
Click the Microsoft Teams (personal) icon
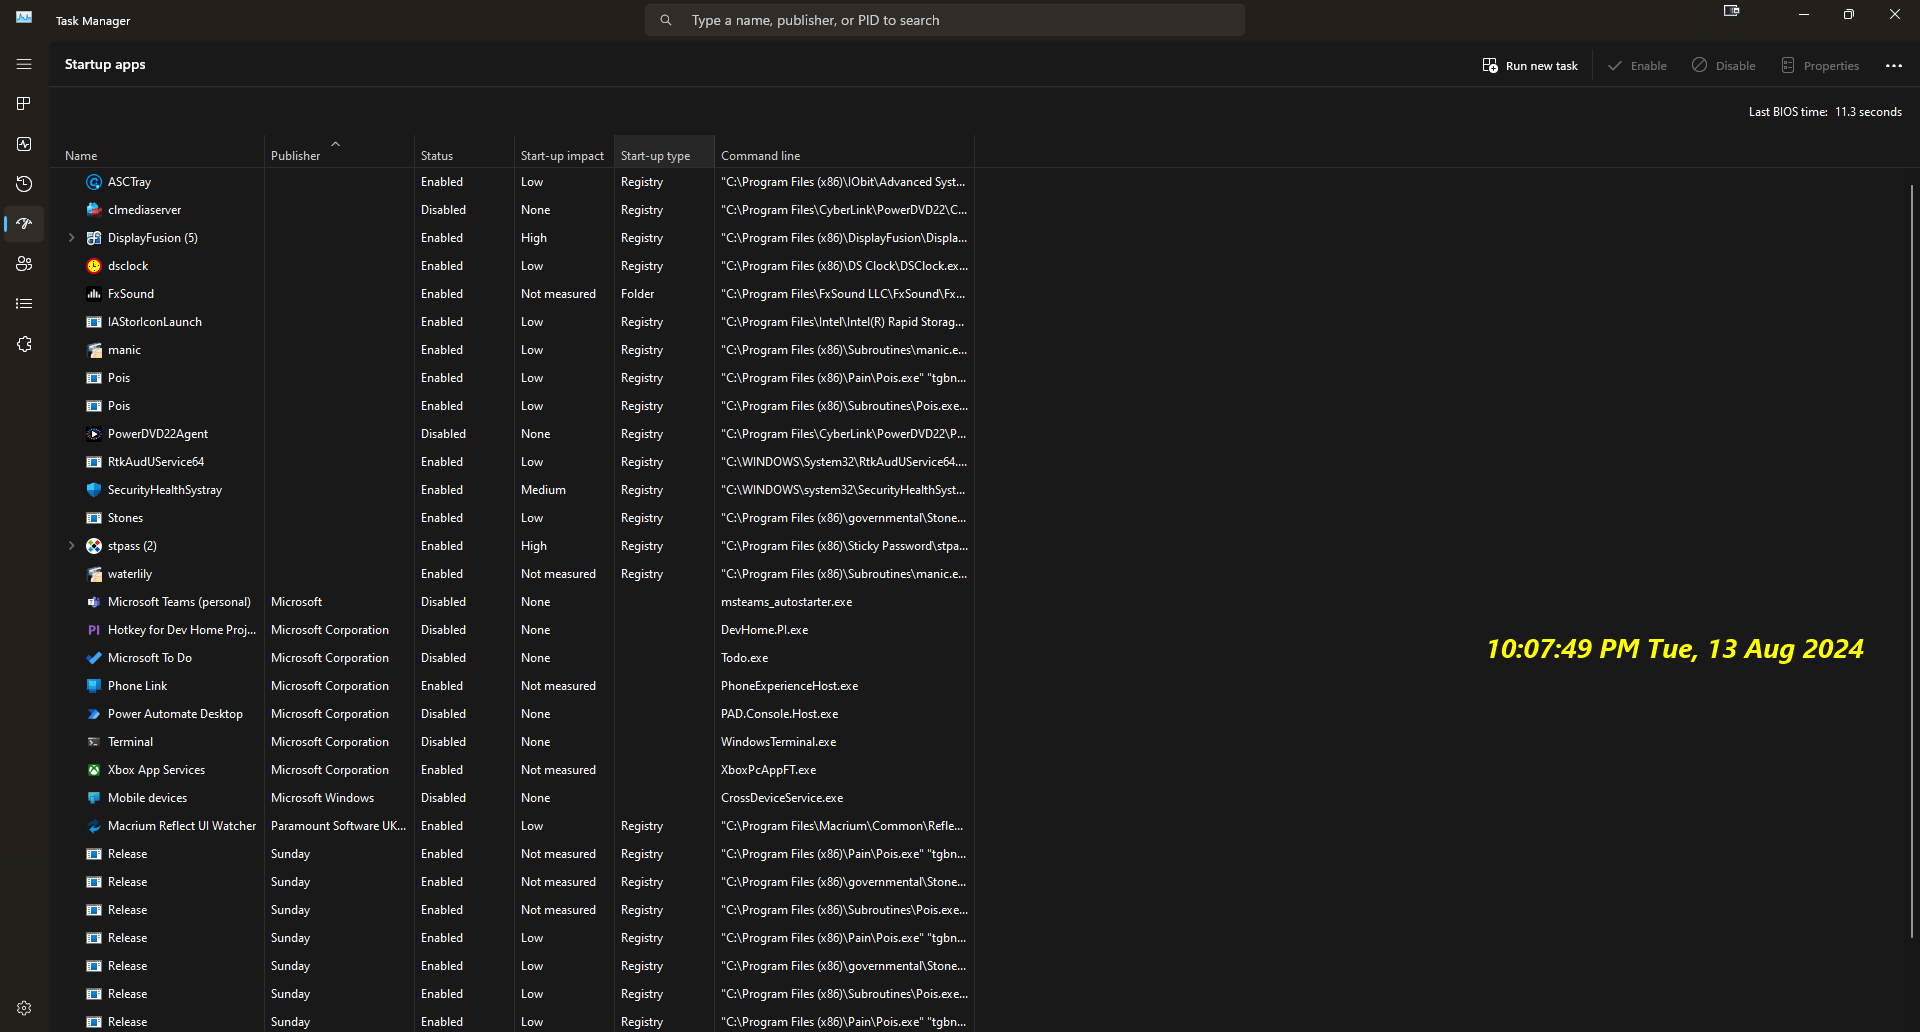pos(94,602)
